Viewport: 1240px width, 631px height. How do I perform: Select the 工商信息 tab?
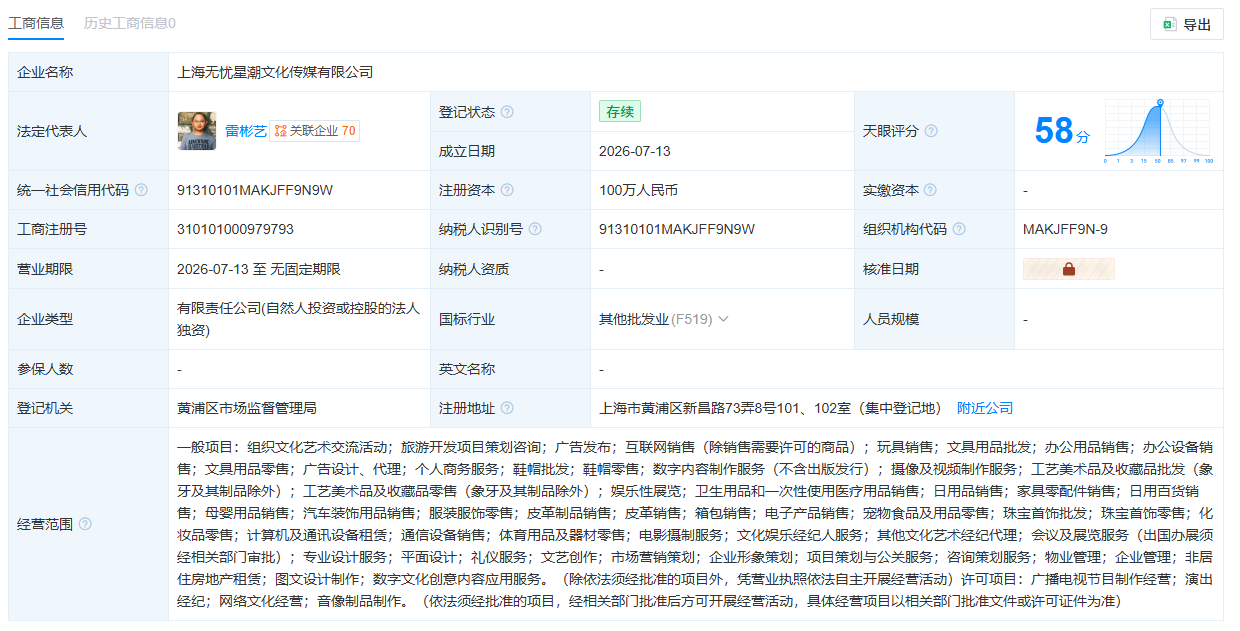pyautogui.click(x=36, y=22)
